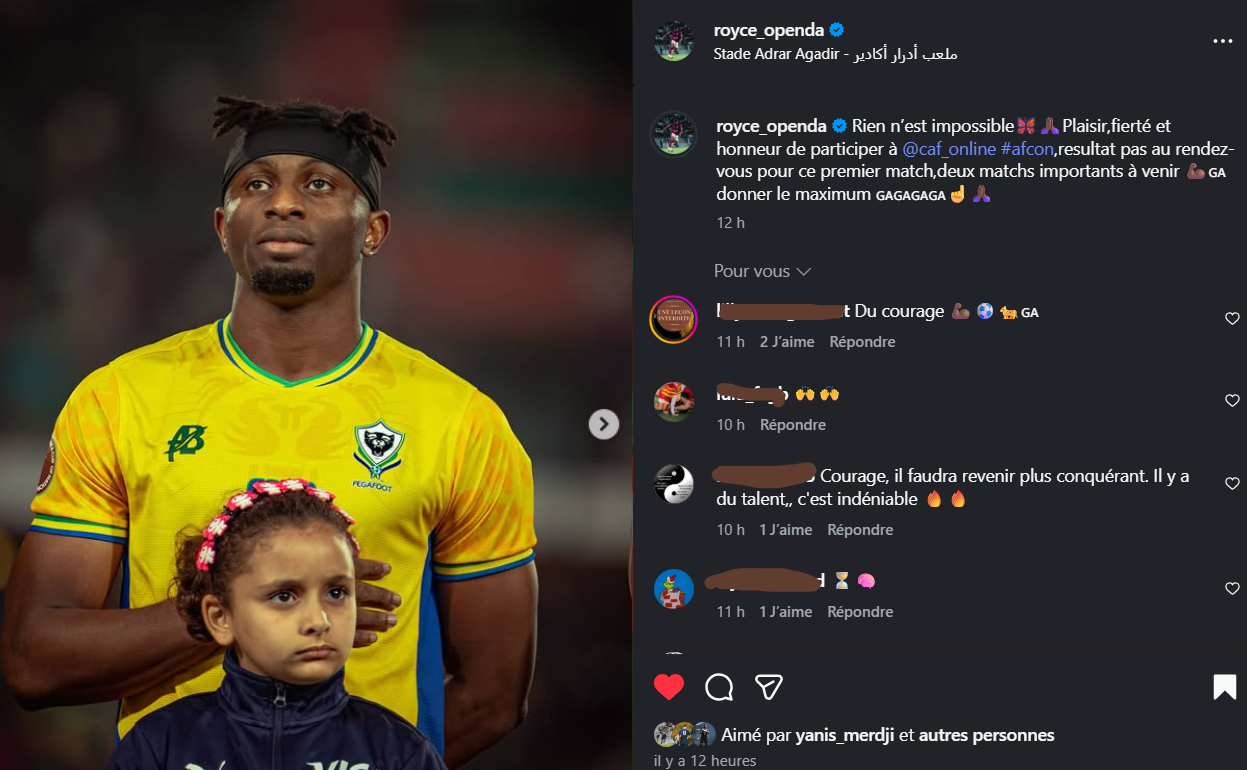Open the @caf_online mention link
1247x770 pixels.
pyautogui.click(x=949, y=148)
